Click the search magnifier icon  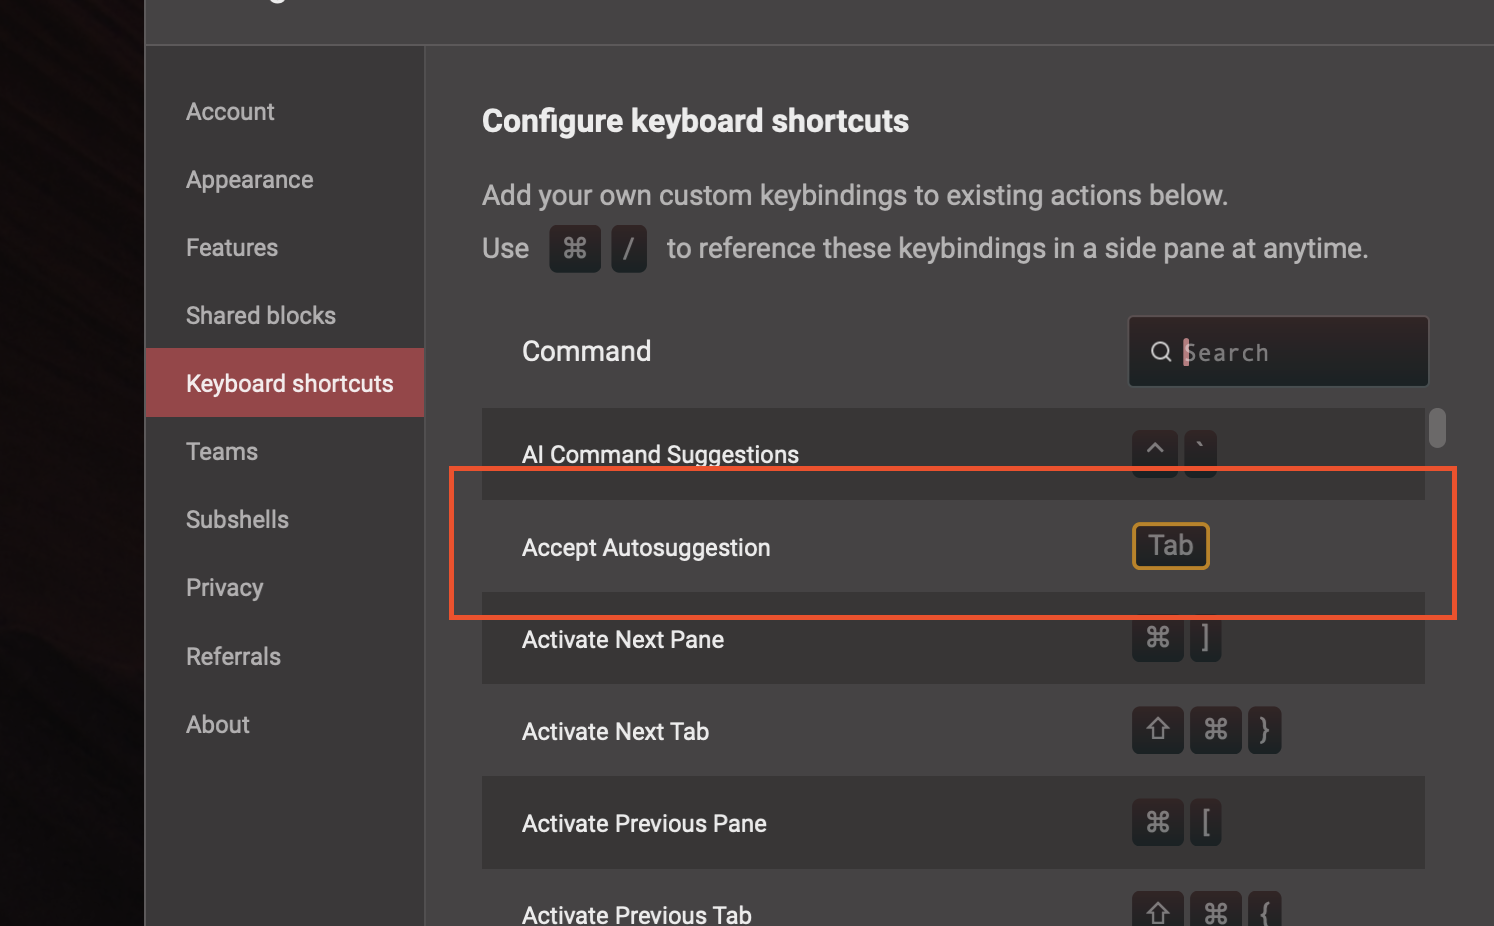point(1160,352)
